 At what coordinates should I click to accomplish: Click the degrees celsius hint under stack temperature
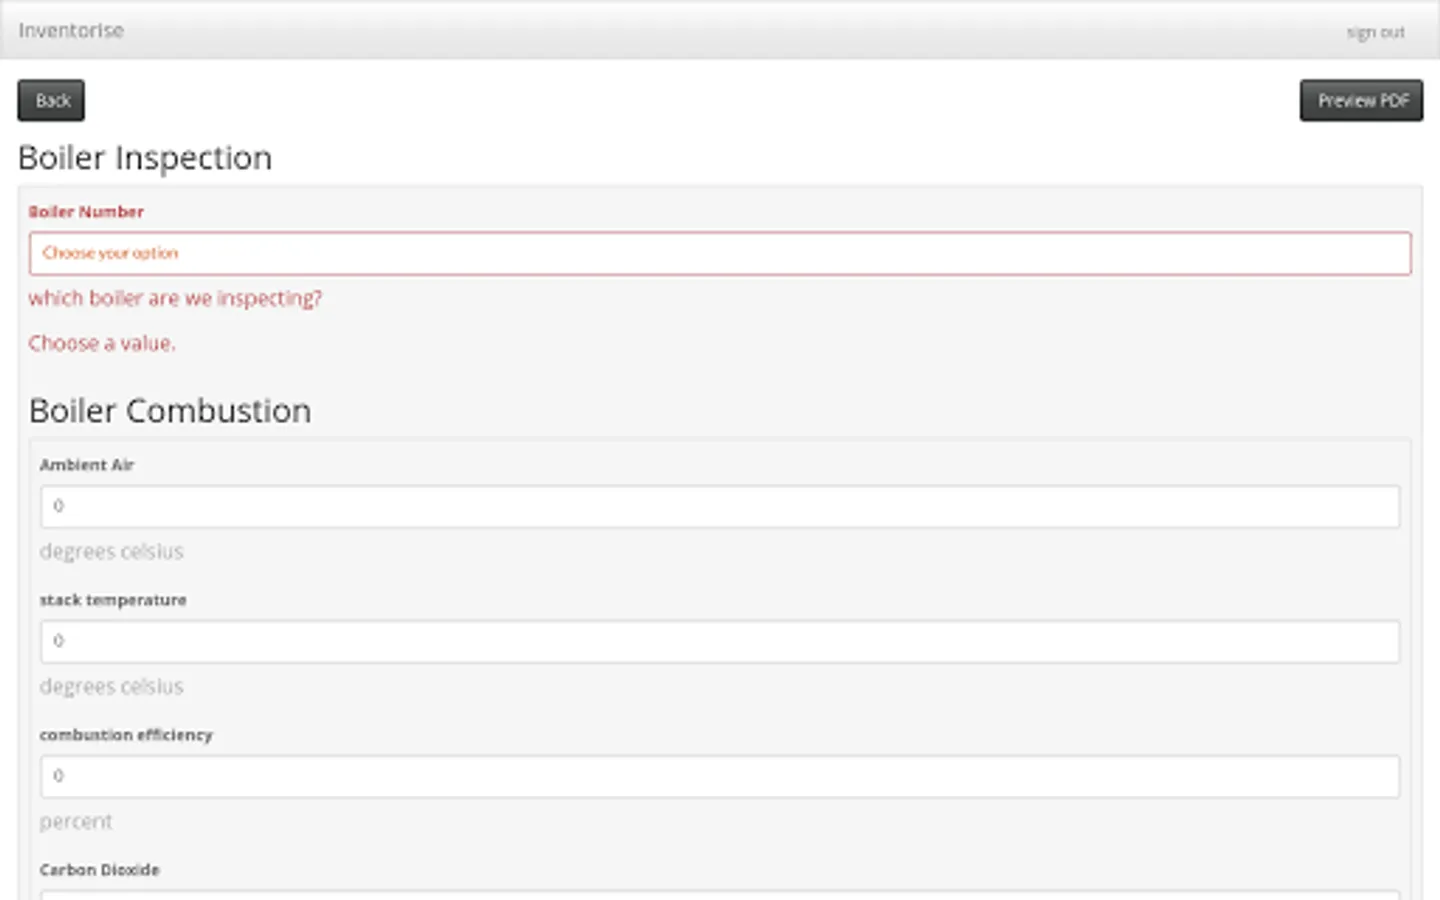(x=112, y=687)
